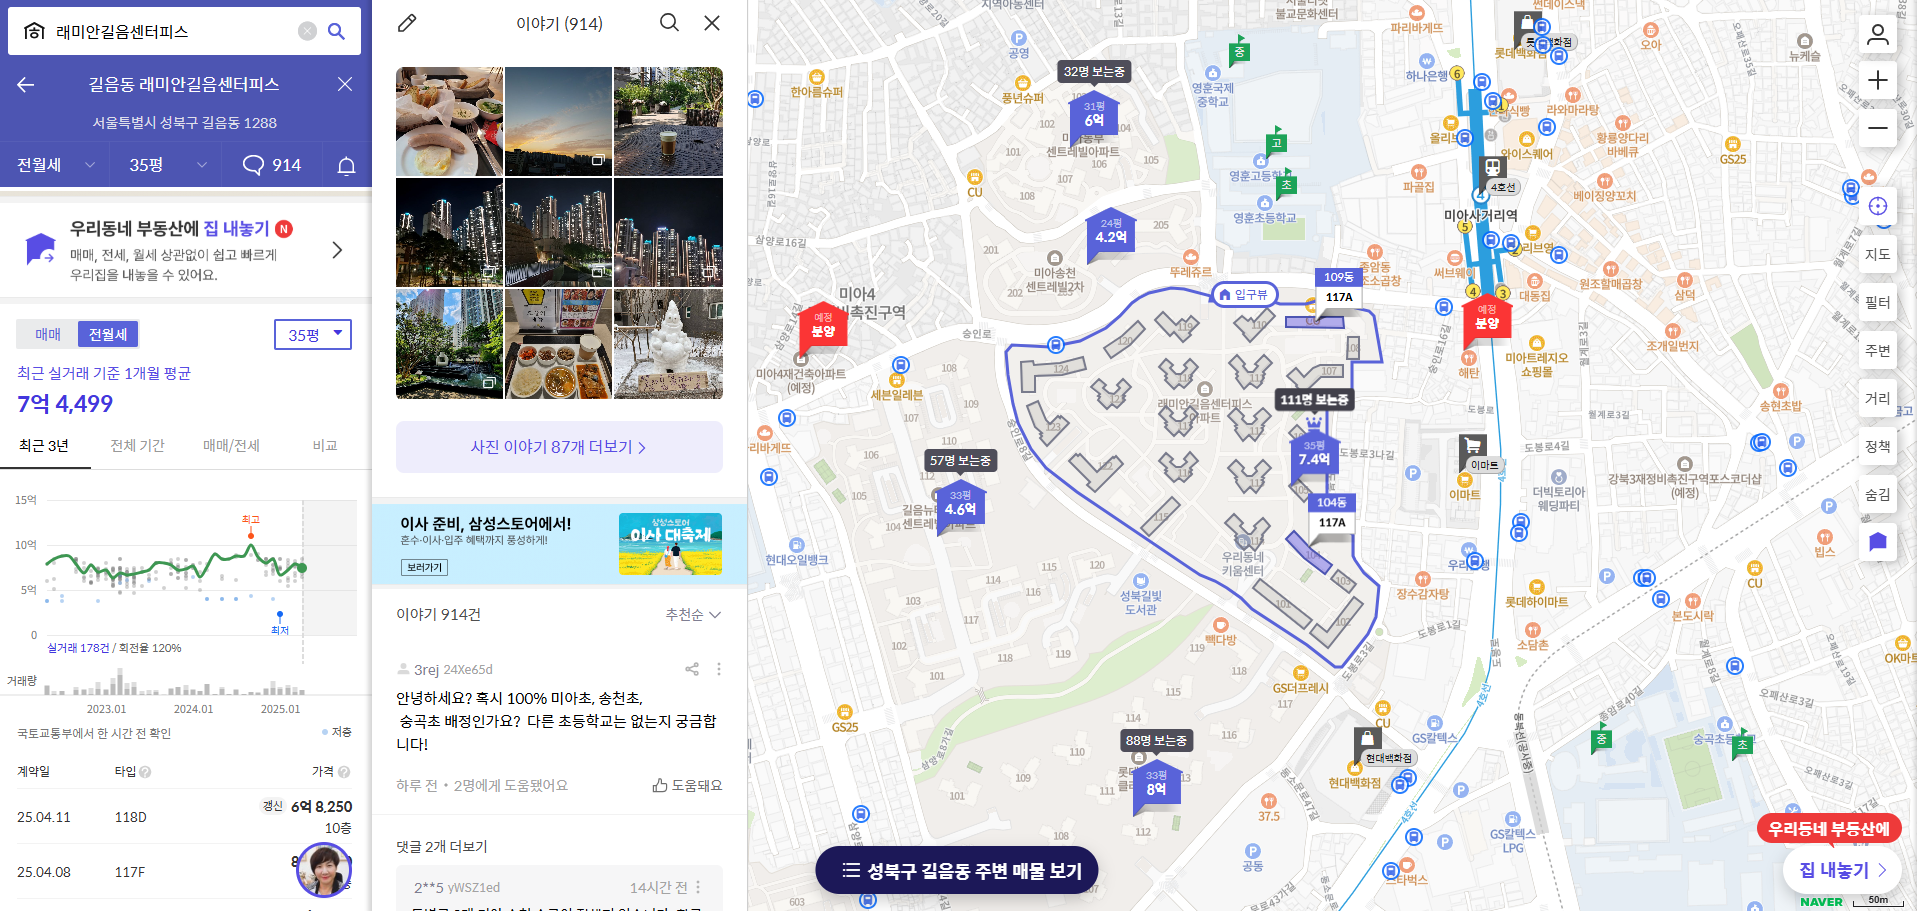Select the 최고 price point on the chart
Image resolution: width=1917 pixels, height=911 pixels.
(251, 535)
